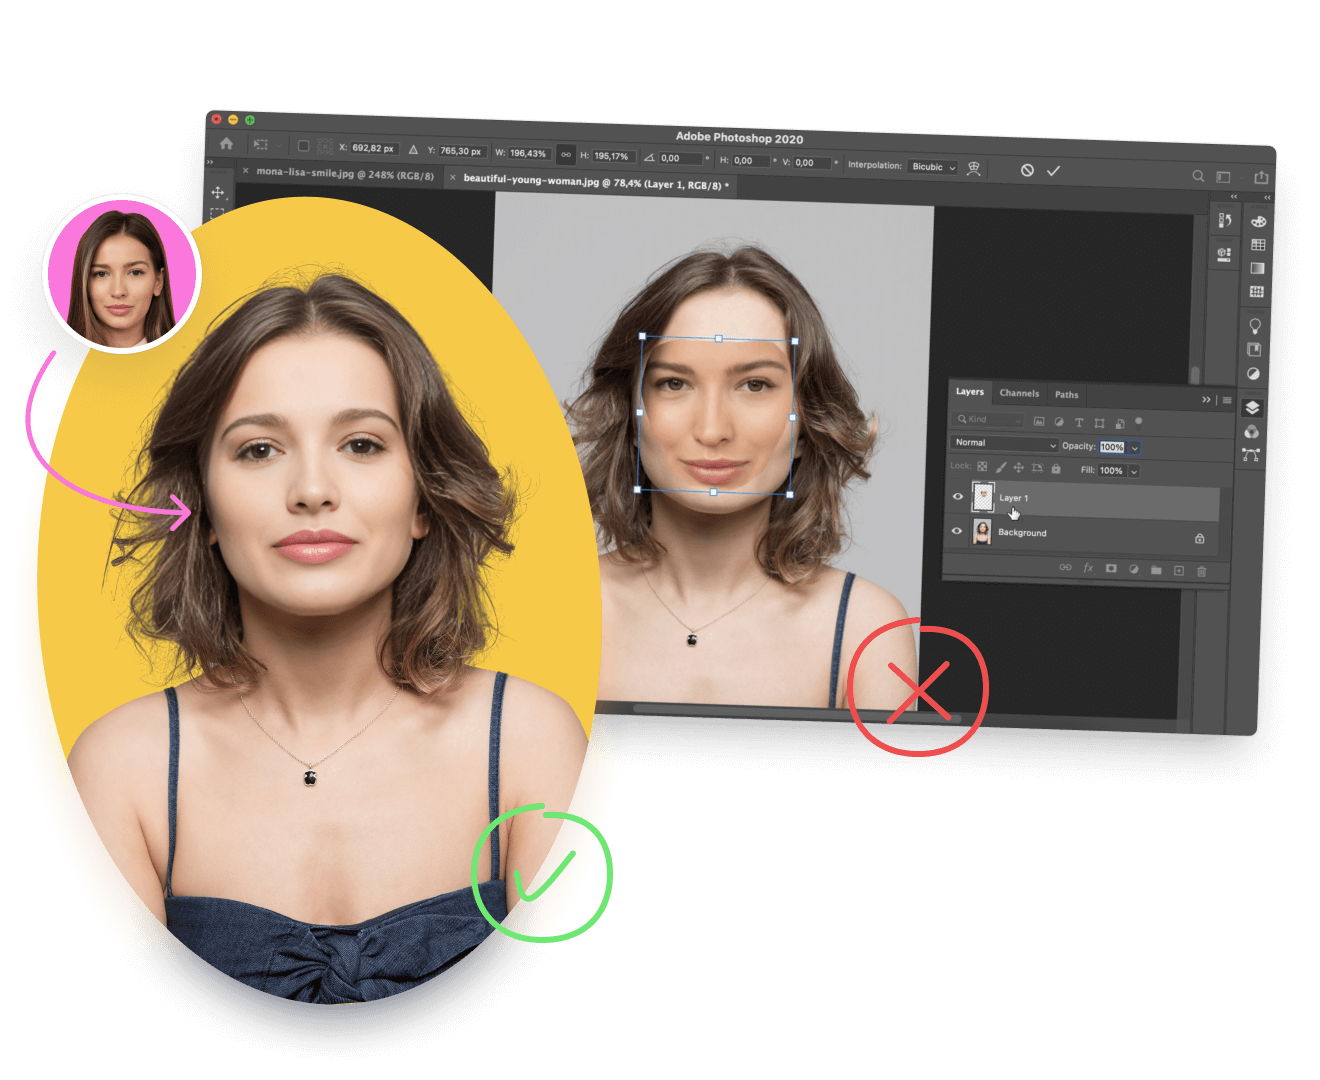1320x1080 pixels.
Task: Open the Fill slider dropdown arrow
Action: tap(1134, 471)
